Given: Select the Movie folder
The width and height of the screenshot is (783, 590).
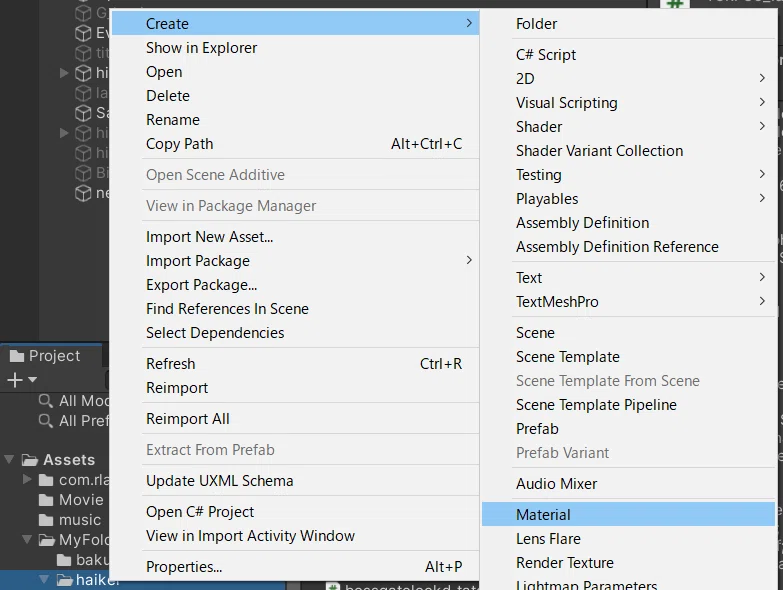Looking at the screenshot, I should click(x=81, y=500).
